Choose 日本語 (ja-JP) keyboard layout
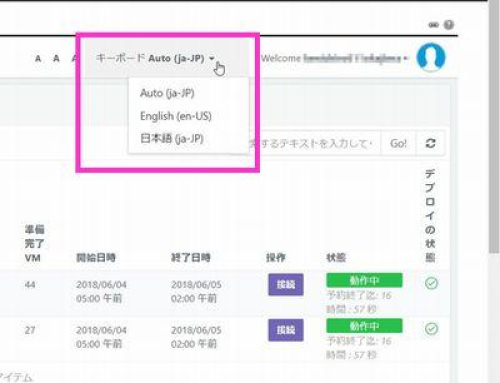Image resolution: width=500 pixels, height=383 pixels. point(172,138)
